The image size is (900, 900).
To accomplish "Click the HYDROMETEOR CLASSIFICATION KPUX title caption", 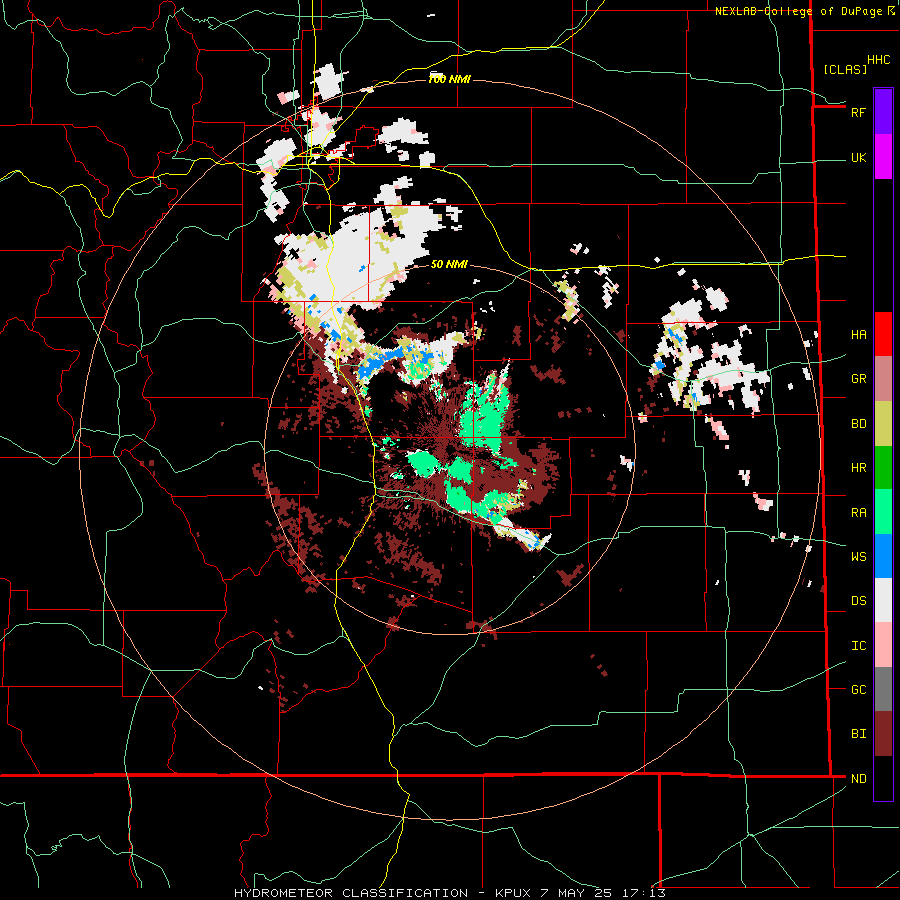I will 450,893.
